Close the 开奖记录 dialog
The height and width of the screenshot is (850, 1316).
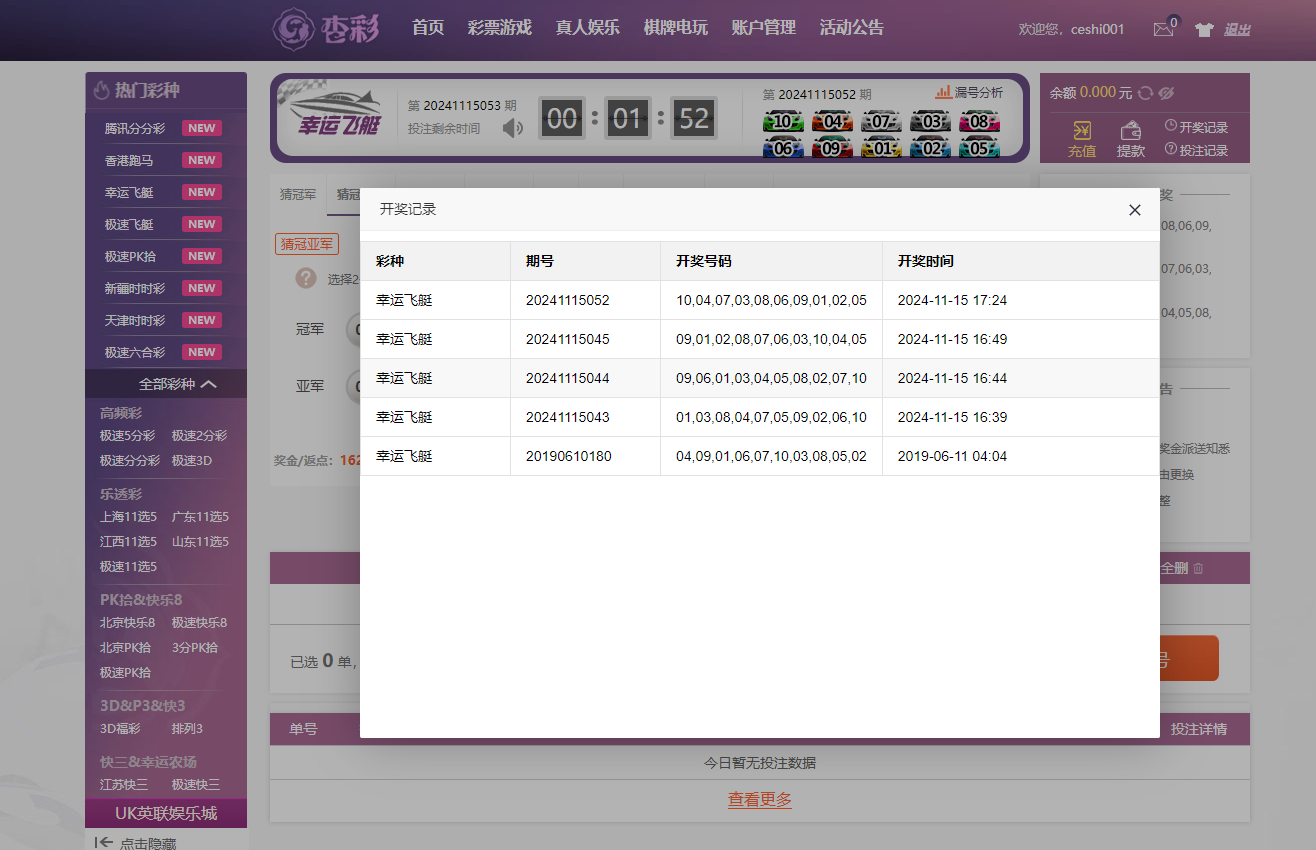click(1134, 210)
